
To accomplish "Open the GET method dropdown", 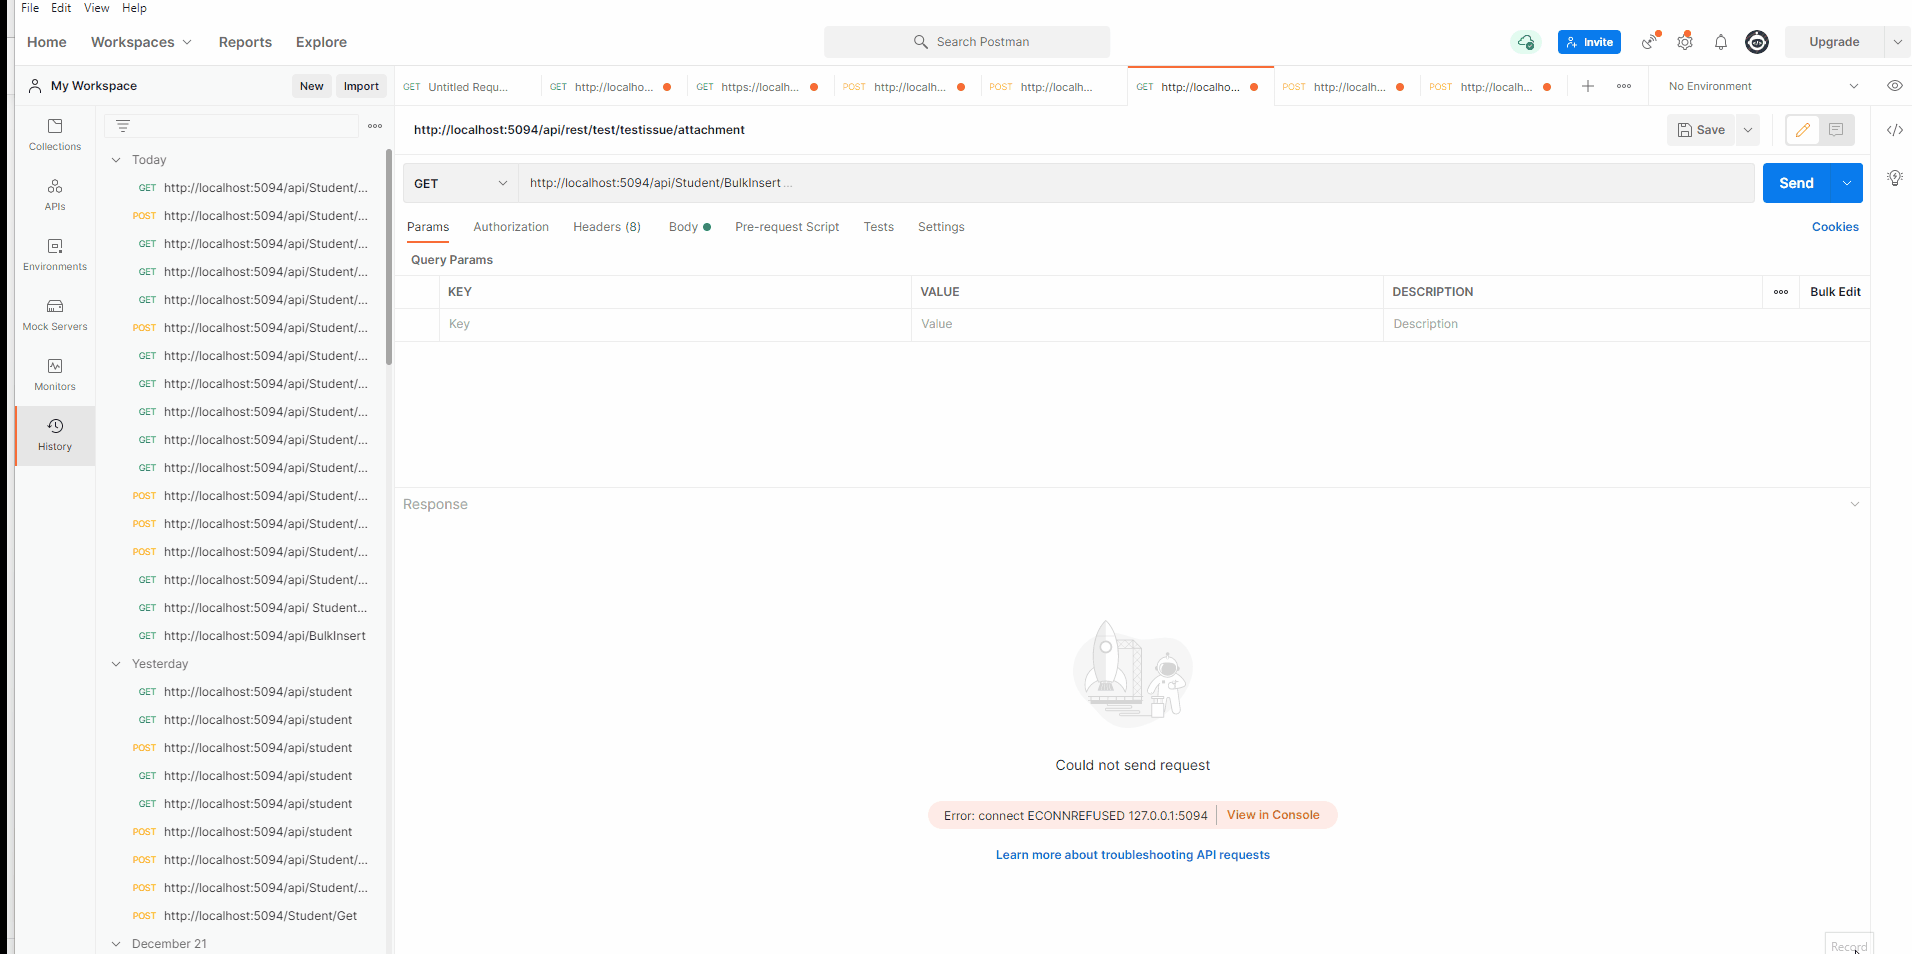I will [460, 183].
